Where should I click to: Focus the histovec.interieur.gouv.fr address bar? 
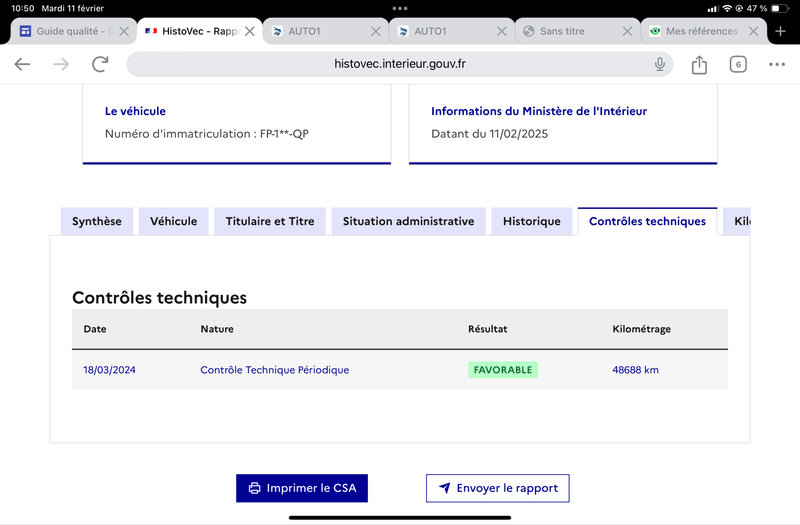coord(399,64)
